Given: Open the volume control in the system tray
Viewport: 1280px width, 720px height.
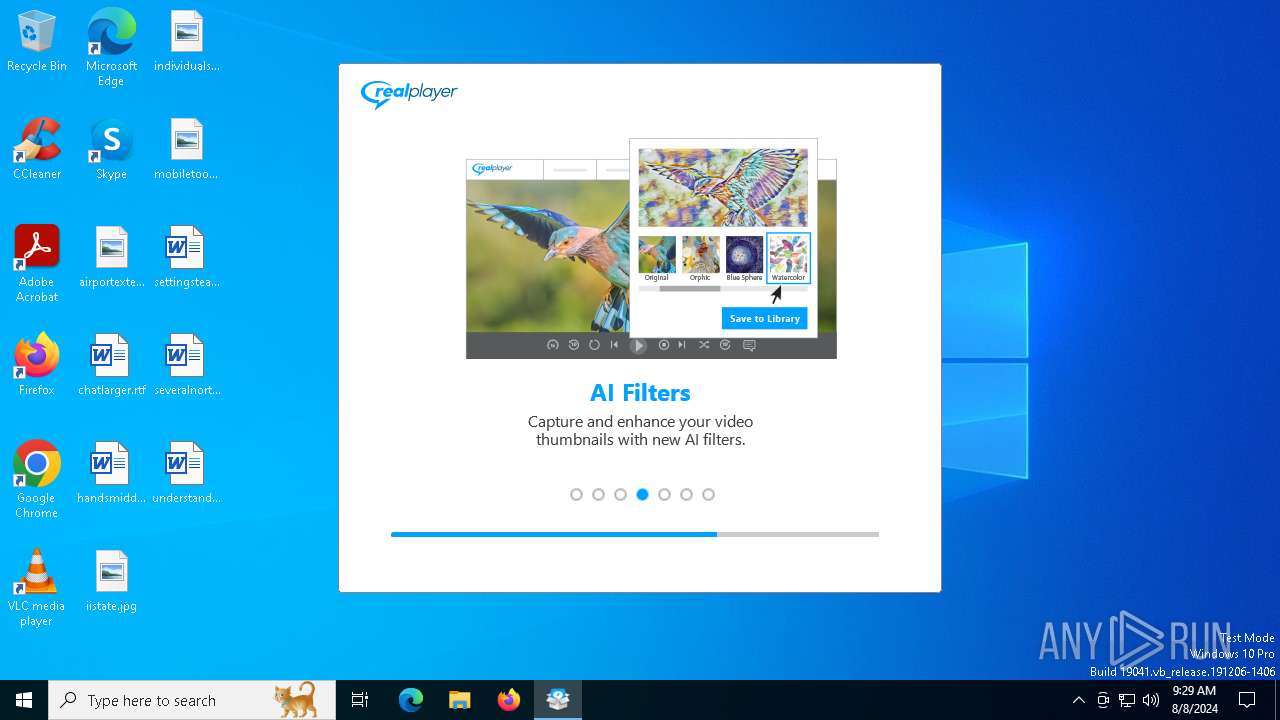Looking at the screenshot, I should tap(1151, 700).
